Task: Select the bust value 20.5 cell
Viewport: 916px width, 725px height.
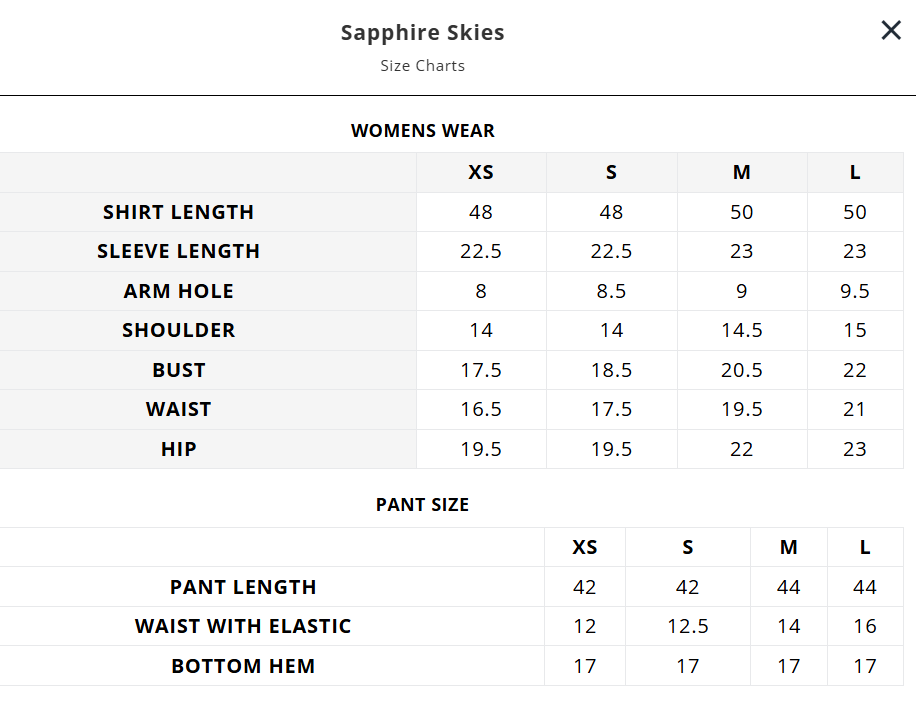Action: [741, 370]
